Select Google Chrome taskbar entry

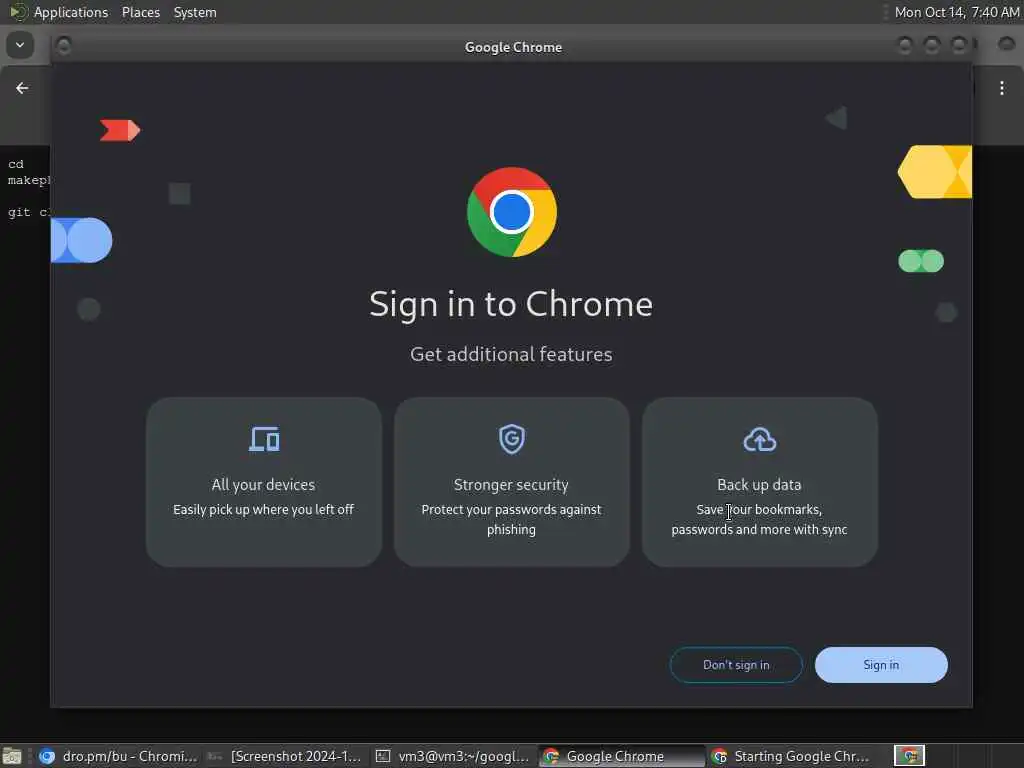[x=620, y=756]
